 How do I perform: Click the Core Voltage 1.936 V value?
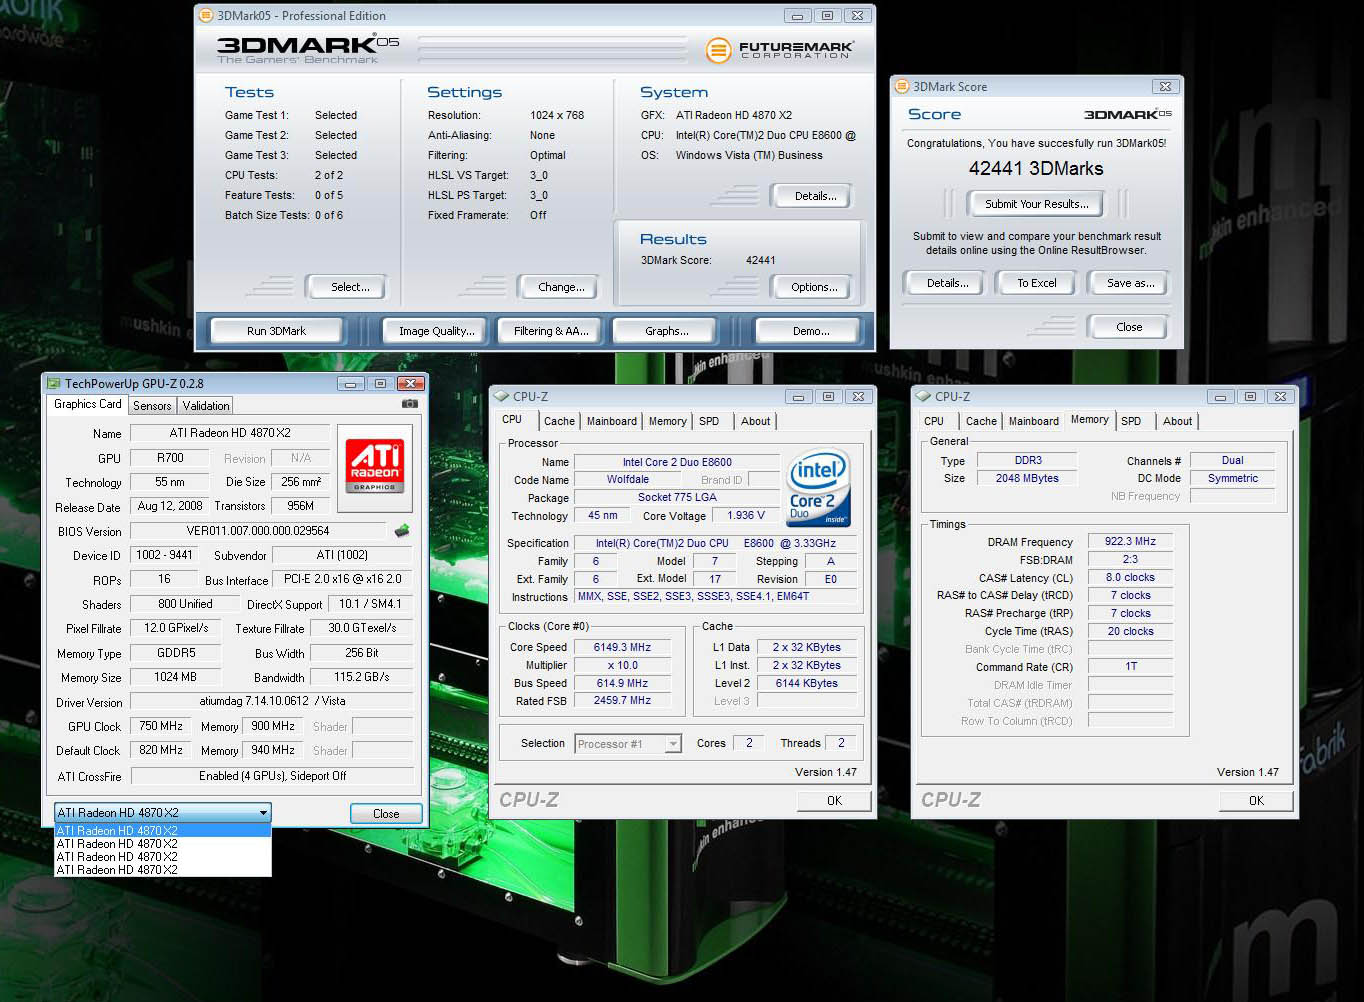(x=745, y=515)
